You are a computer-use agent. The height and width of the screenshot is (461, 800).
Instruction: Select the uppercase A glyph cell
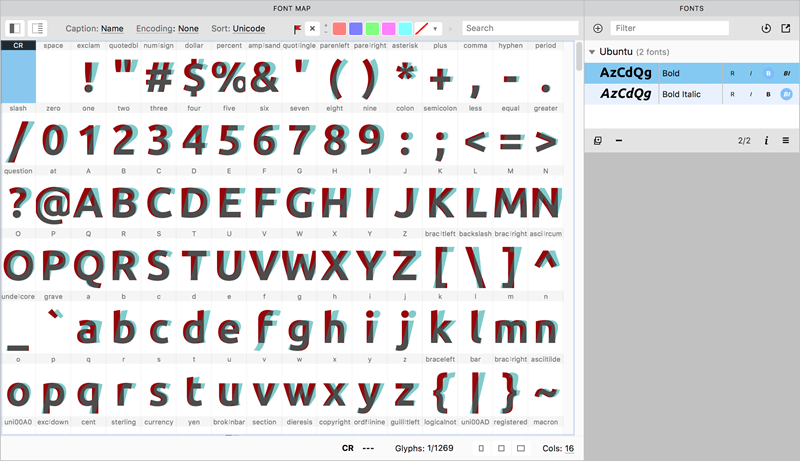[x=88, y=197]
